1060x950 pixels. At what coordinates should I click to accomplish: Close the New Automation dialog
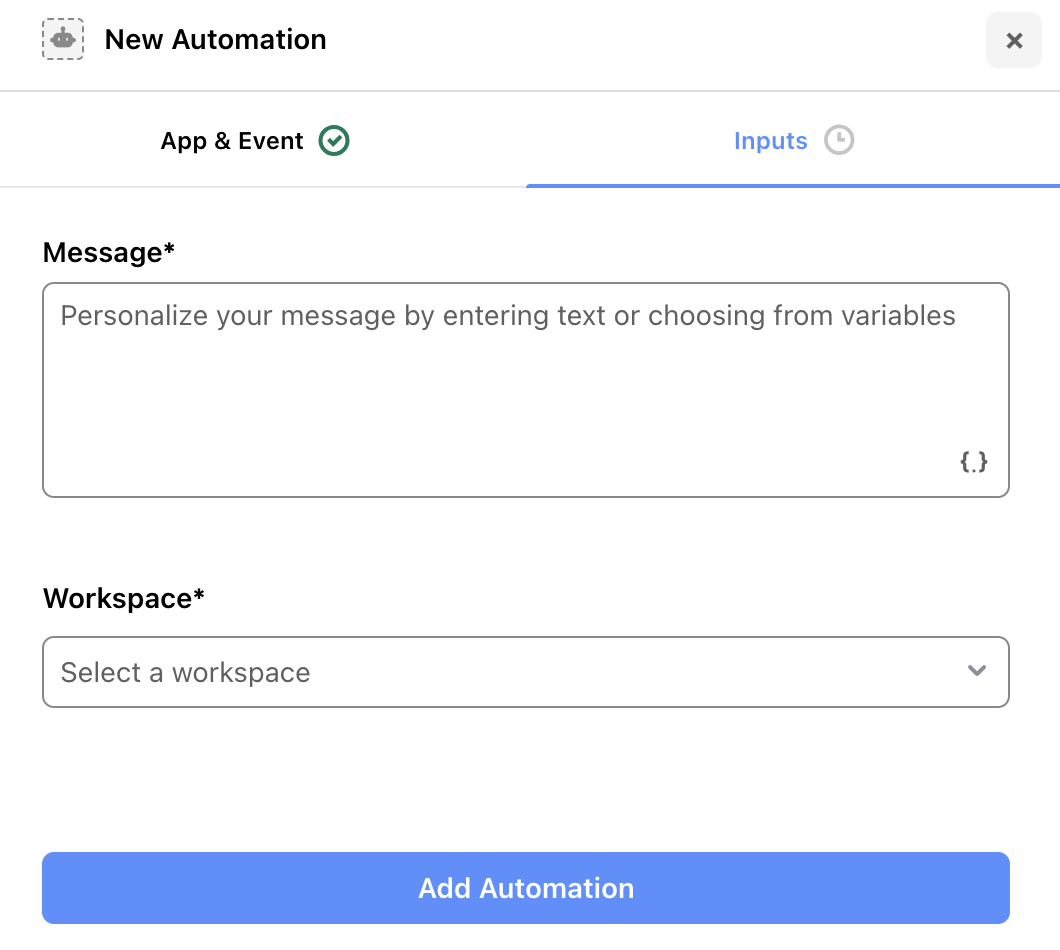[x=1013, y=40]
